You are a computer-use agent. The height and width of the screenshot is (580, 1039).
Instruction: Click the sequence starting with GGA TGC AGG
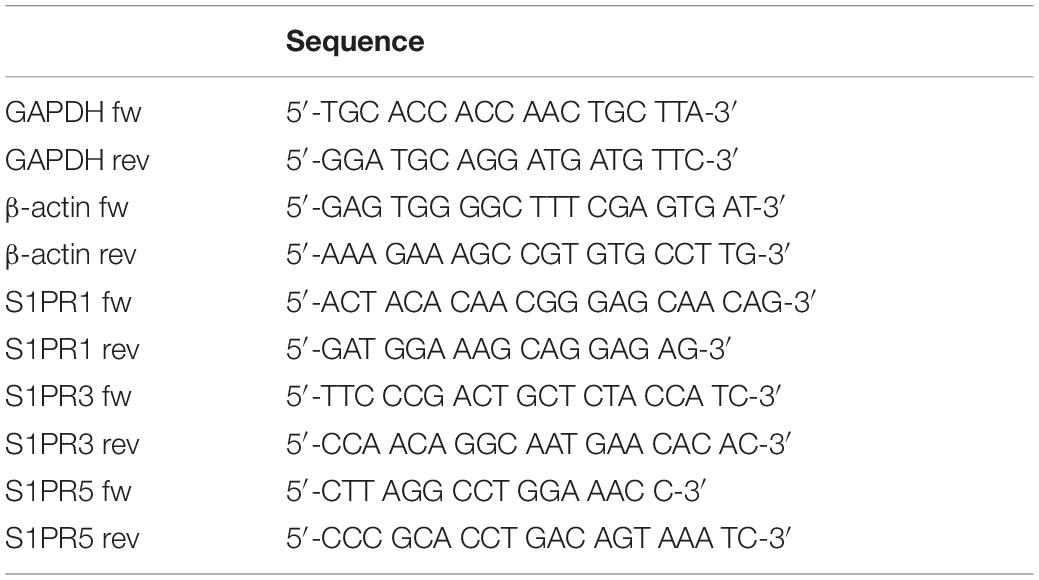point(512,160)
